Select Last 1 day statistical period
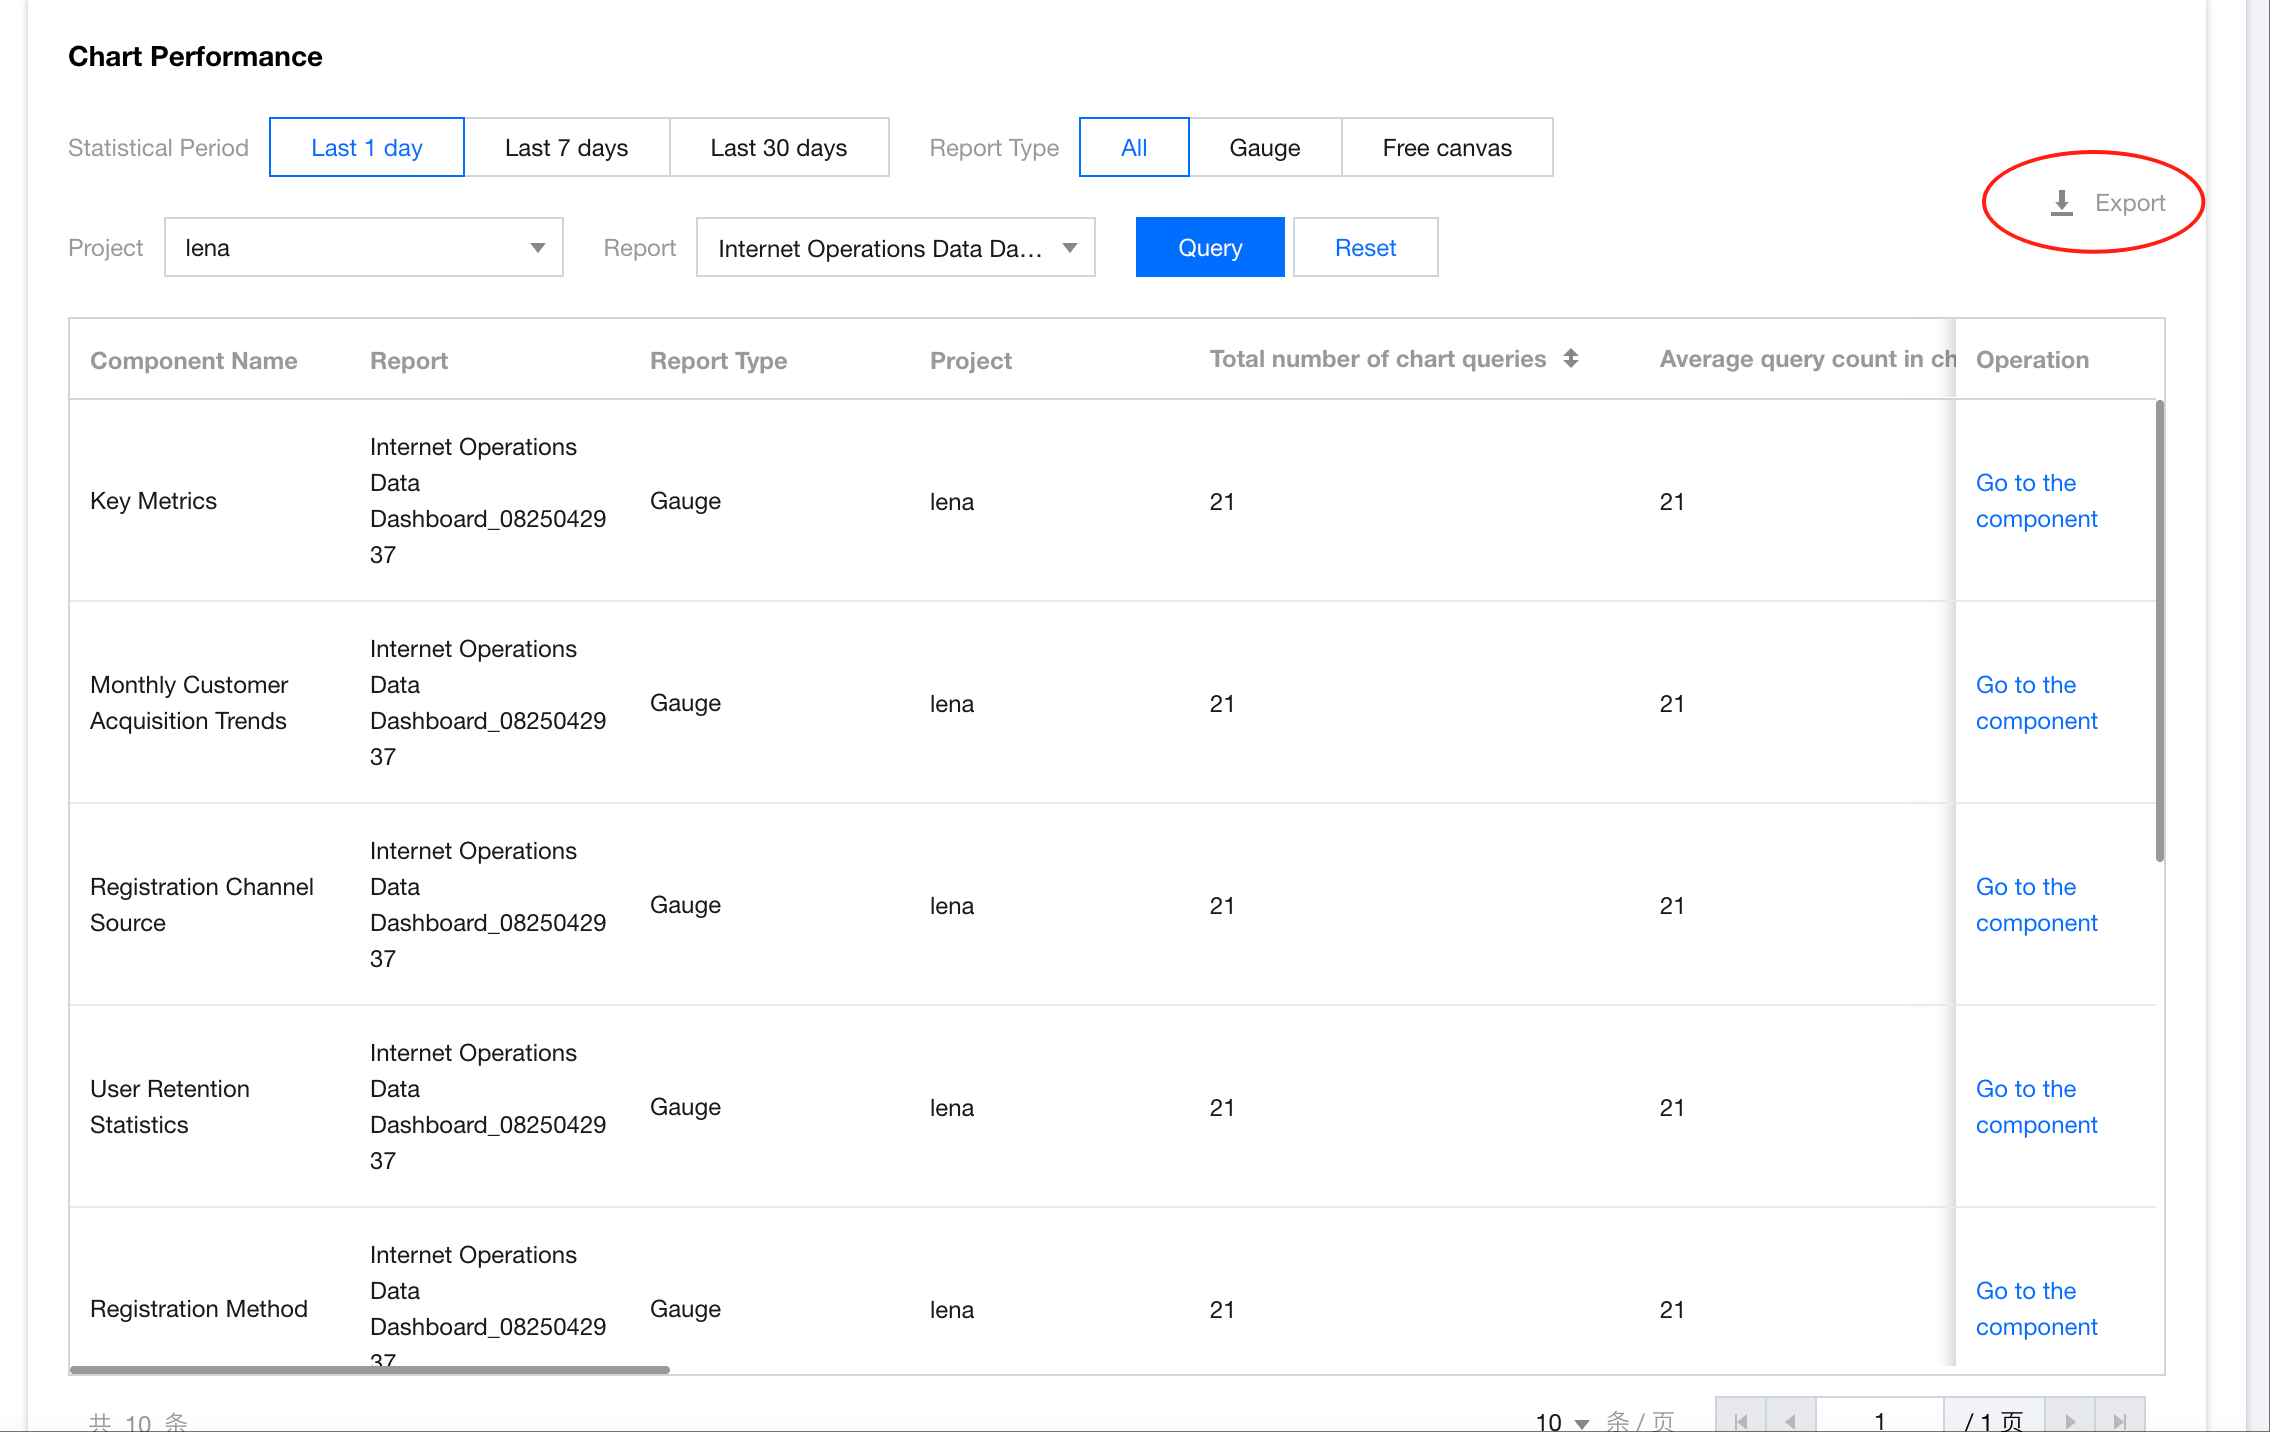This screenshot has height=1432, width=2270. [x=366, y=148]
